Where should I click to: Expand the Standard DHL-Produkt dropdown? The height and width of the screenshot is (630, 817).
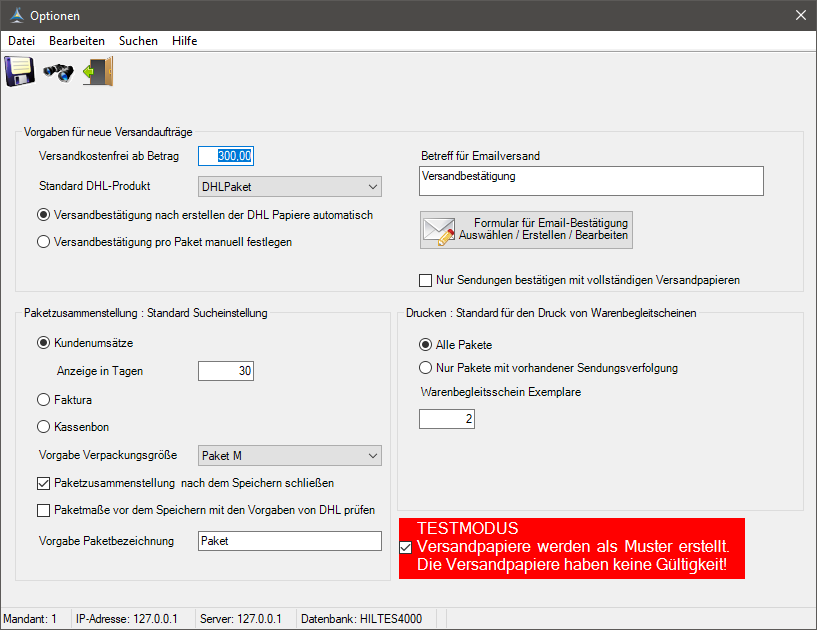[371, 186]
